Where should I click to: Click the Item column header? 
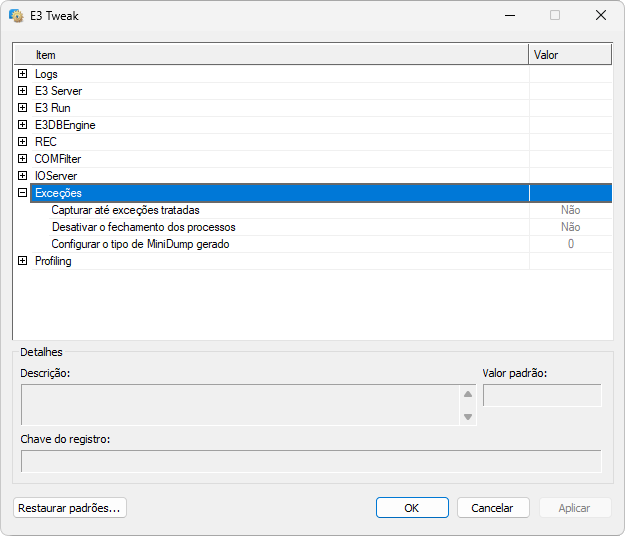(270, 55)
